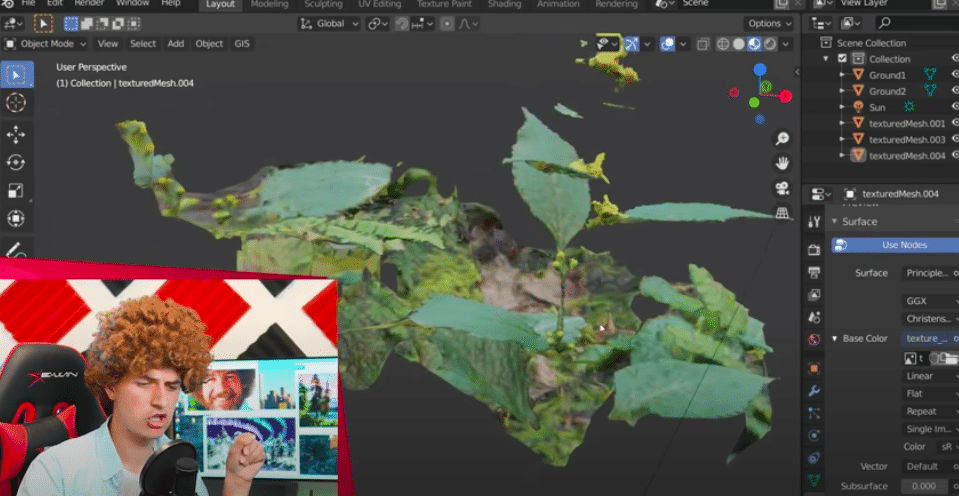Click the tweak cursor tool icon in header
The image size is (959, 496).
click(43, 24)
